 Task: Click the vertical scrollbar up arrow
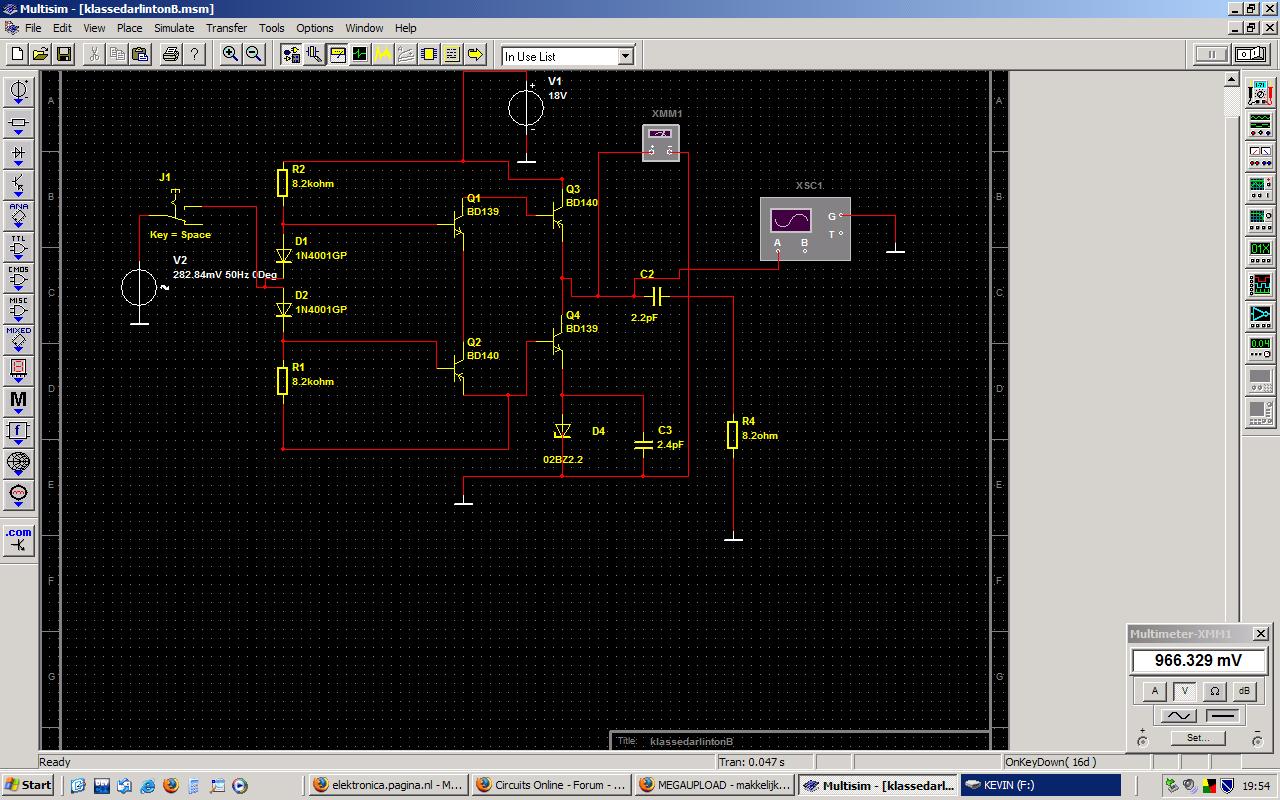pyautogui.click(x=1232, y=79)
